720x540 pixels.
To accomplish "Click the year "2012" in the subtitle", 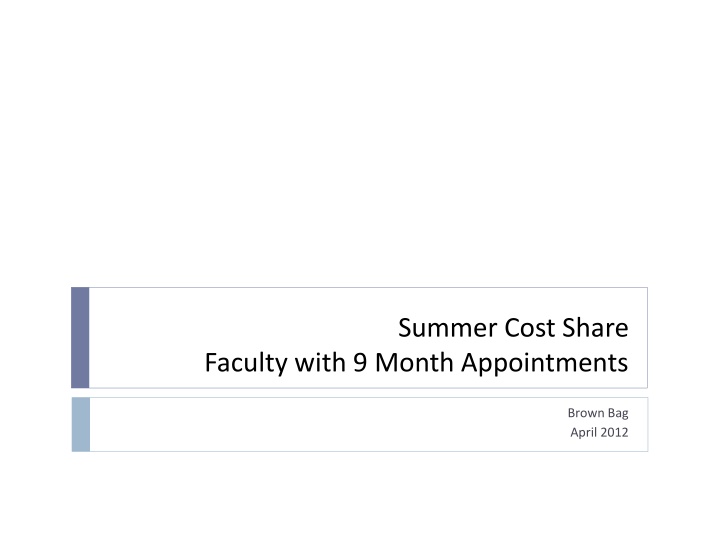I will (613, 432).
